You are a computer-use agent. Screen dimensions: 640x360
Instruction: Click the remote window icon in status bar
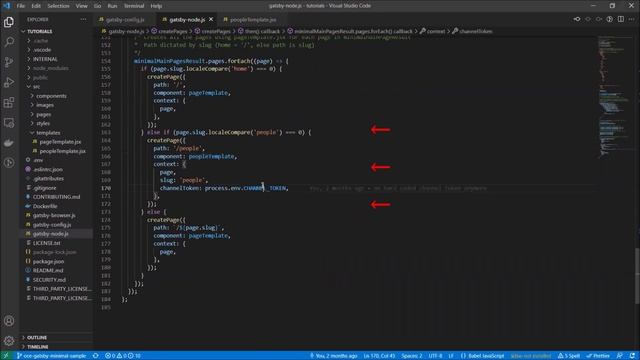(x=6, y=356)
